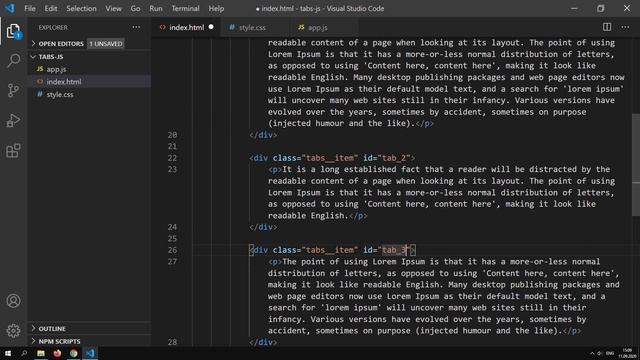
Task: Click closing </div> tag on line 24
Action: [263, 227]
